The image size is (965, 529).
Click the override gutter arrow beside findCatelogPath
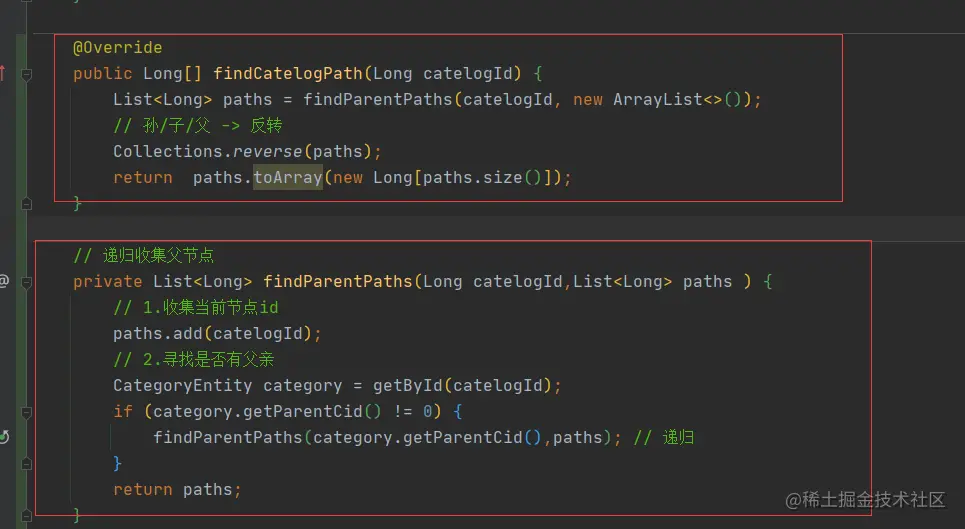coord(2,73)
